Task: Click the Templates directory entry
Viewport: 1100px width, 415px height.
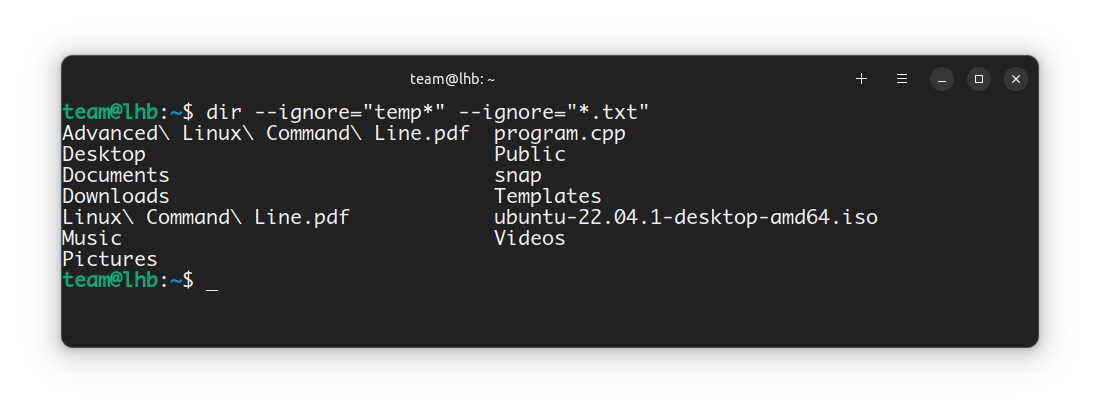Action: pos(547,196)
